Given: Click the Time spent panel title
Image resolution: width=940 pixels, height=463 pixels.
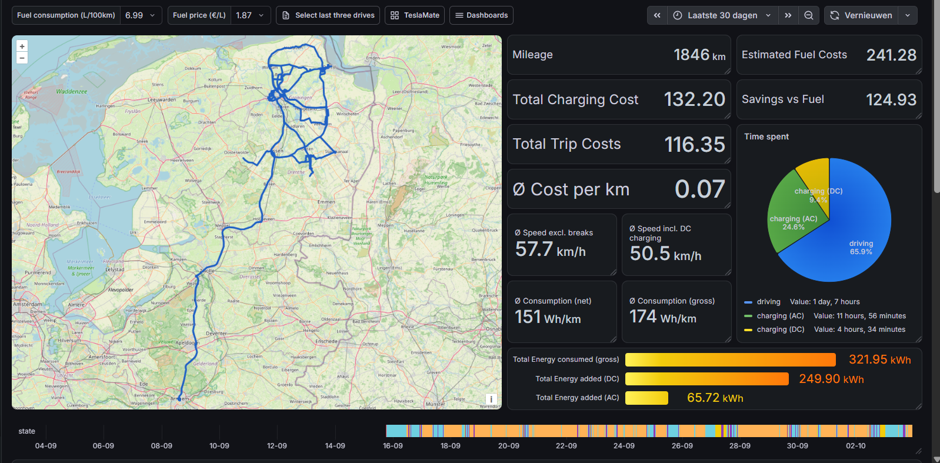Looking at the screenshot, I should point(766,137).
